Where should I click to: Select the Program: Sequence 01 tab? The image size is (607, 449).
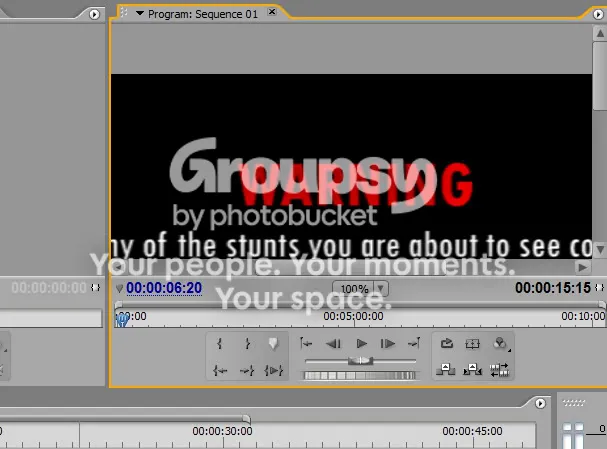pyautogui.click(x=203, y=14)
